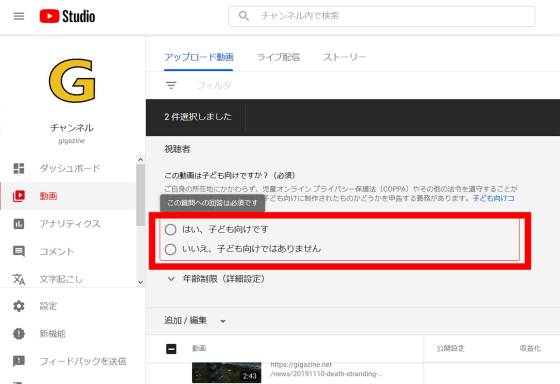Click the フィルタ filter input
This screenshot has height=384, width=560.
click(x=214, y=85)
